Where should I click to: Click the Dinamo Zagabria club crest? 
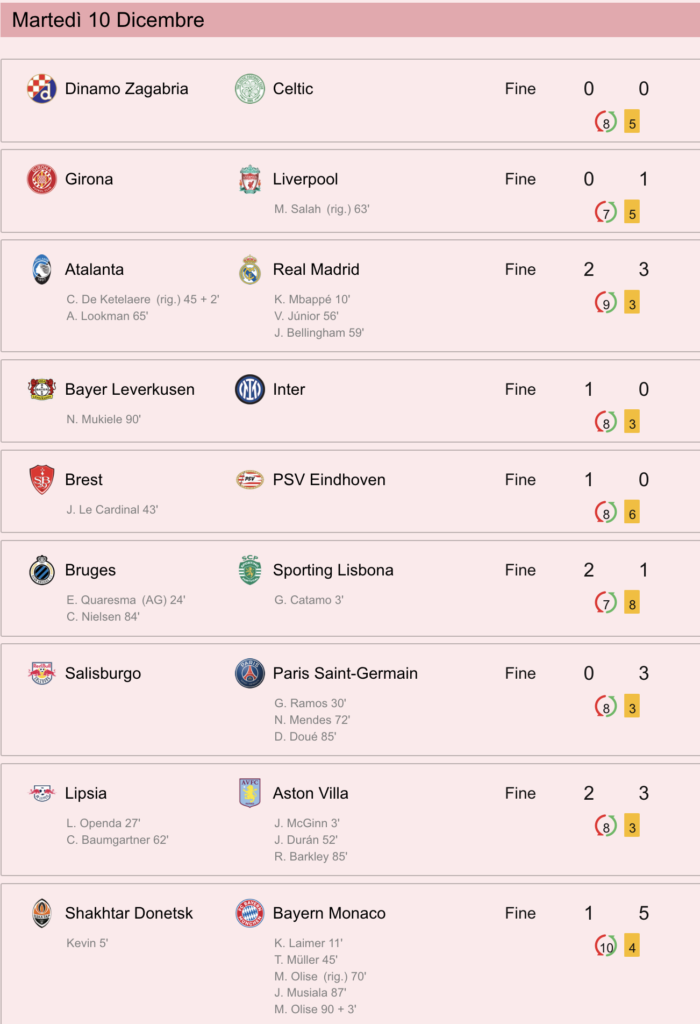[41, 89]
